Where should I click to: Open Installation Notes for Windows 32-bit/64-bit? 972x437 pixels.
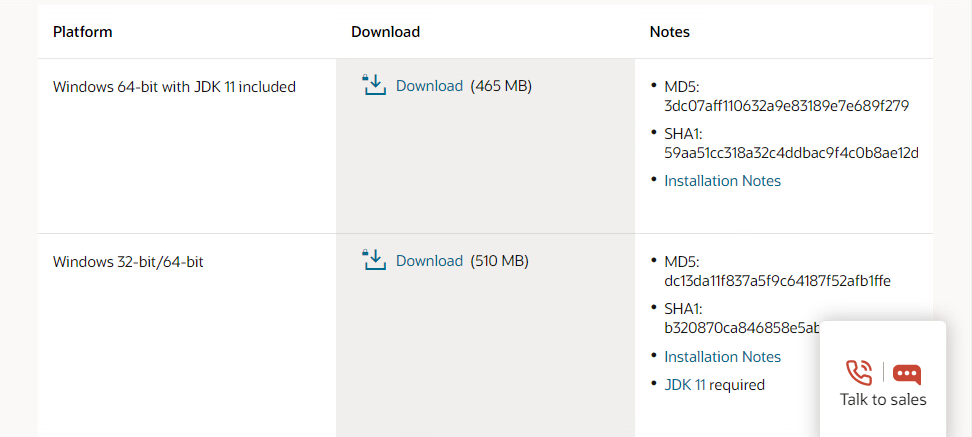(x=722, y=357)
